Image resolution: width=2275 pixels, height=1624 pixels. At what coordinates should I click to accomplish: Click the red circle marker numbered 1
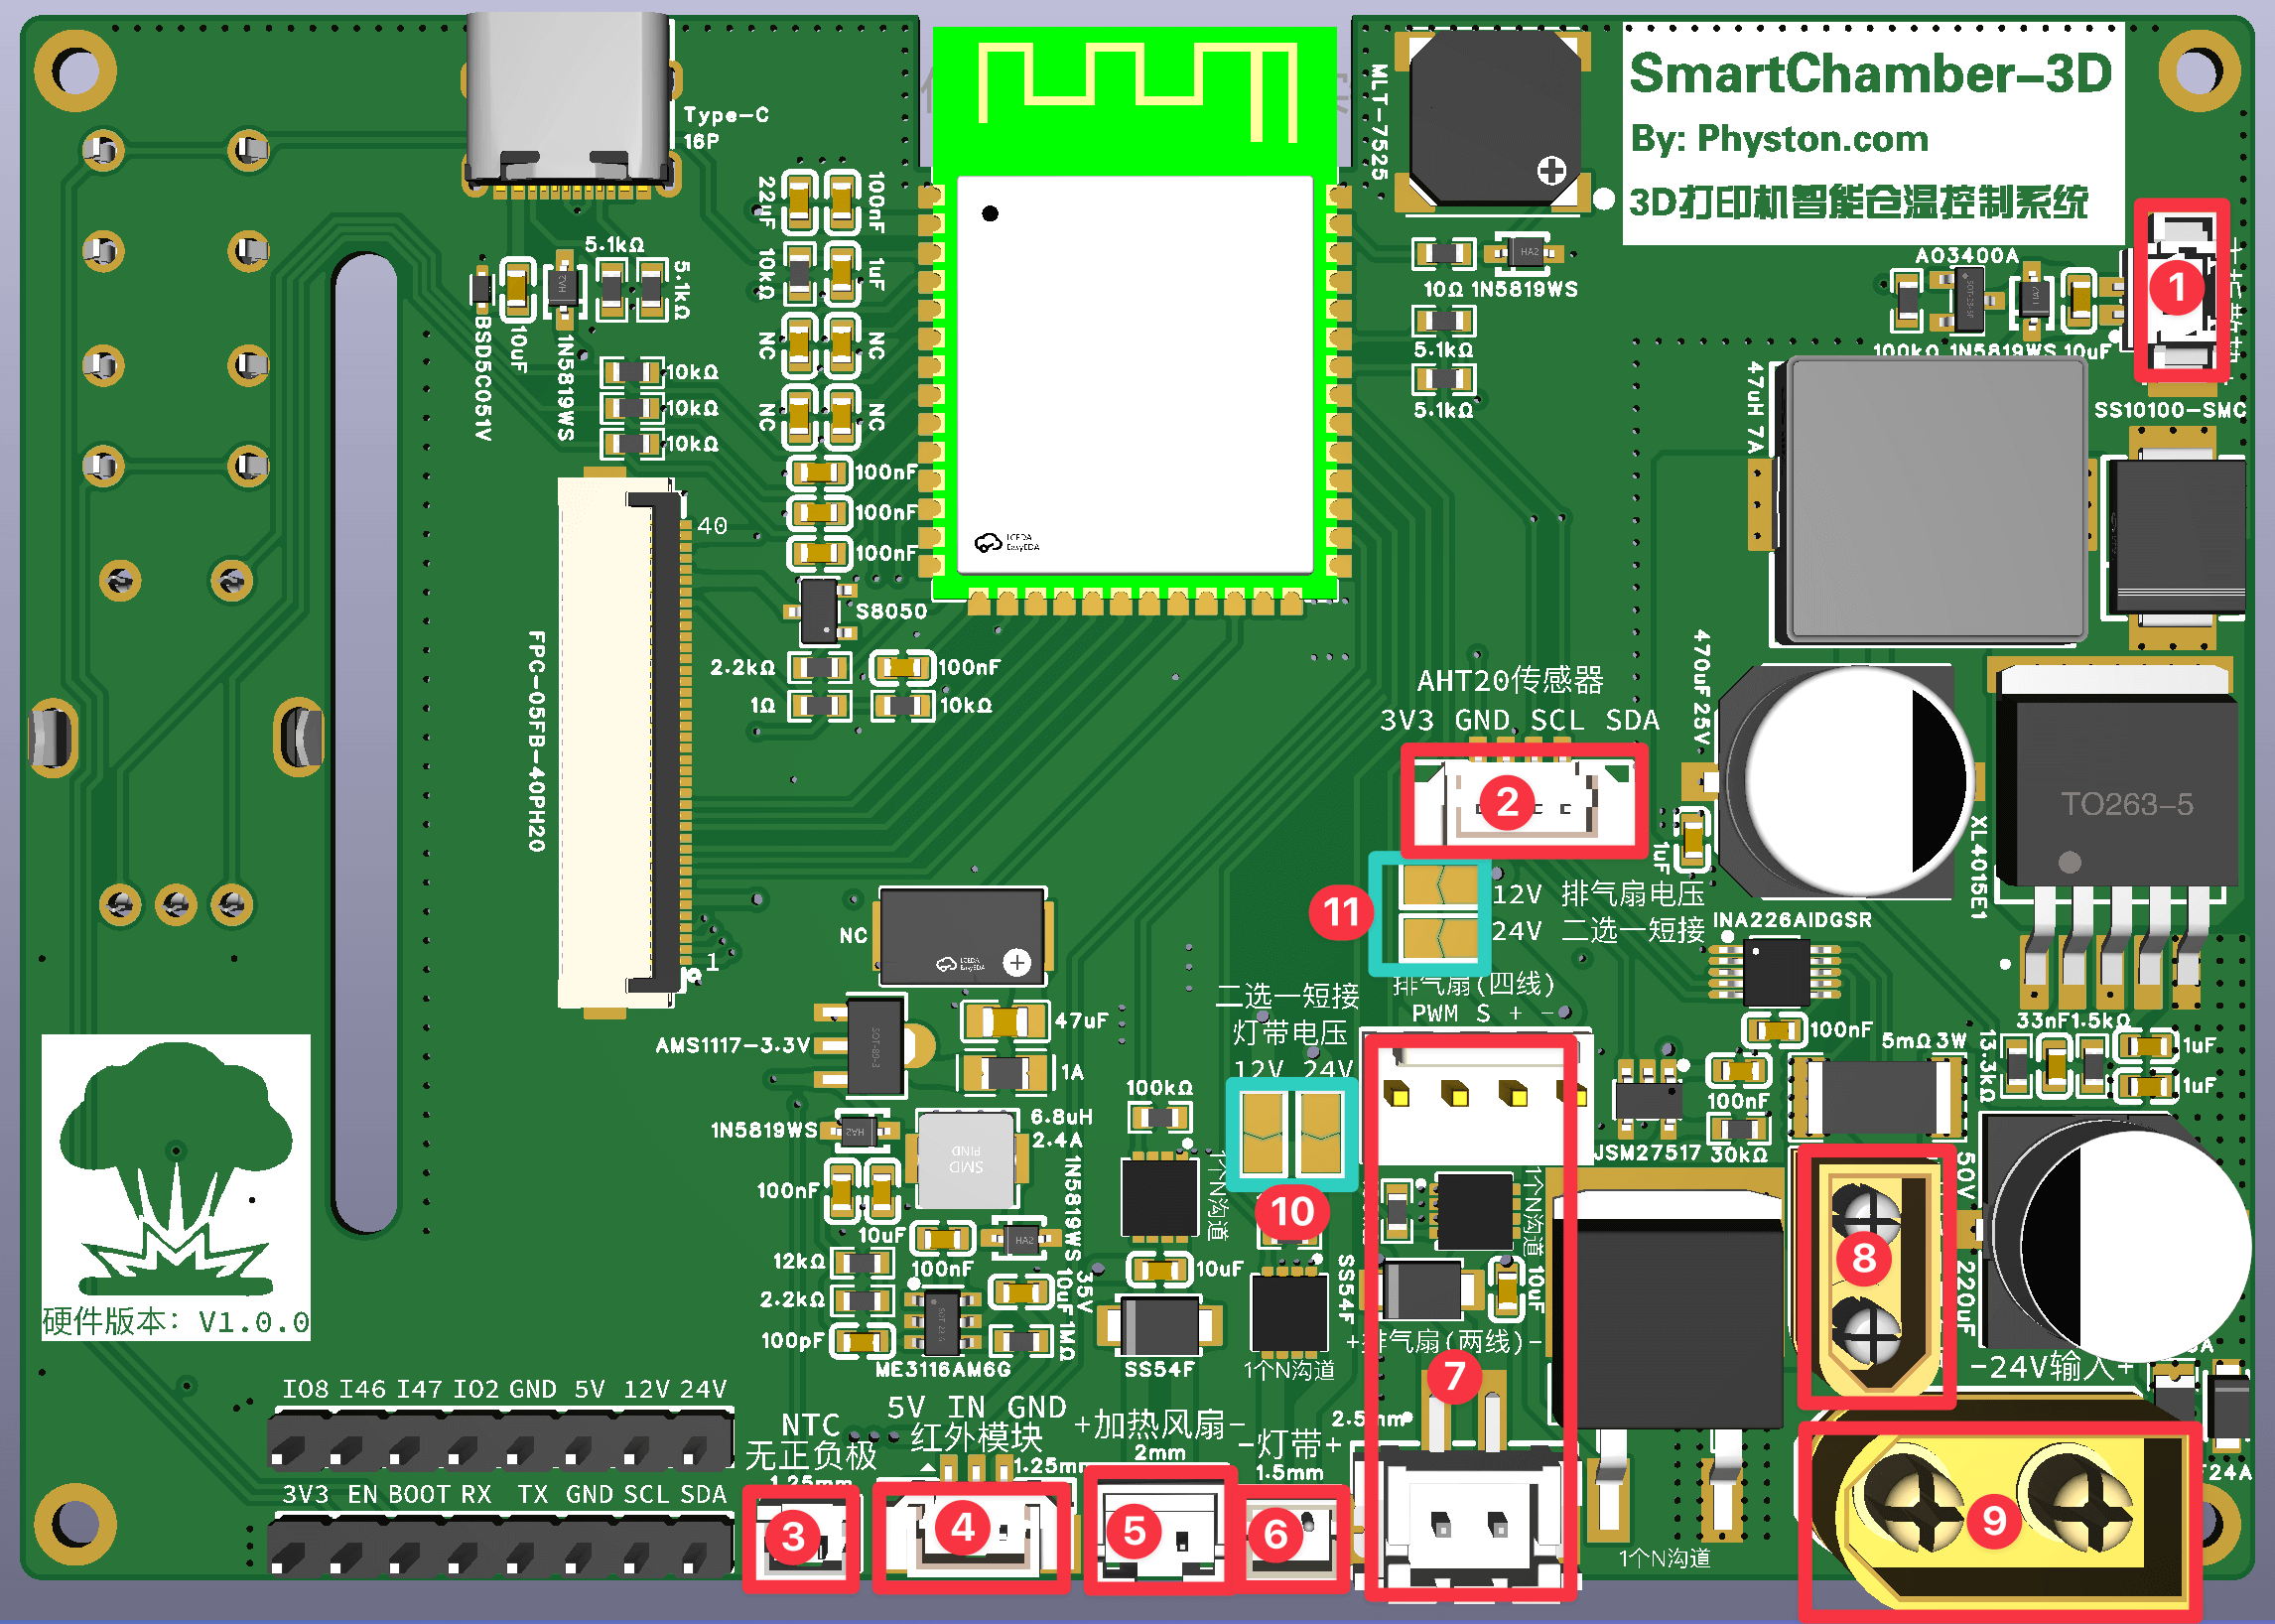(2176, 289)
